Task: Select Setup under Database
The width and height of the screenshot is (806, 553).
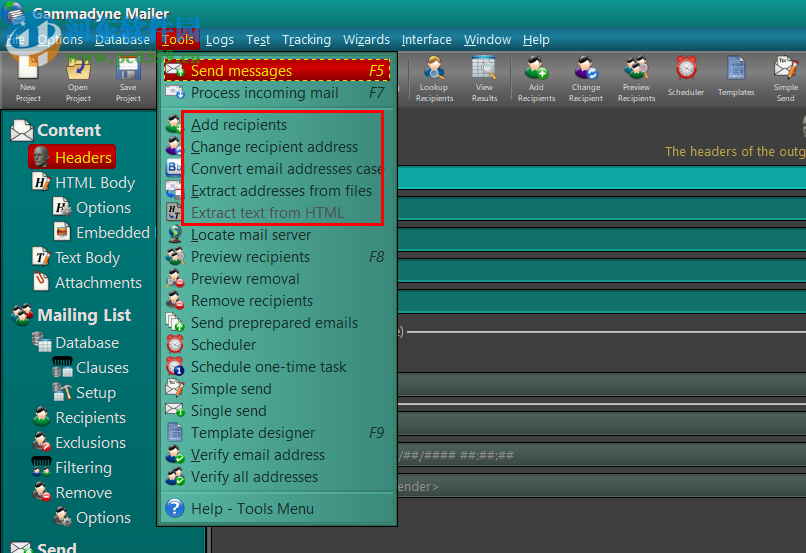Action: (x=85, y=393)
